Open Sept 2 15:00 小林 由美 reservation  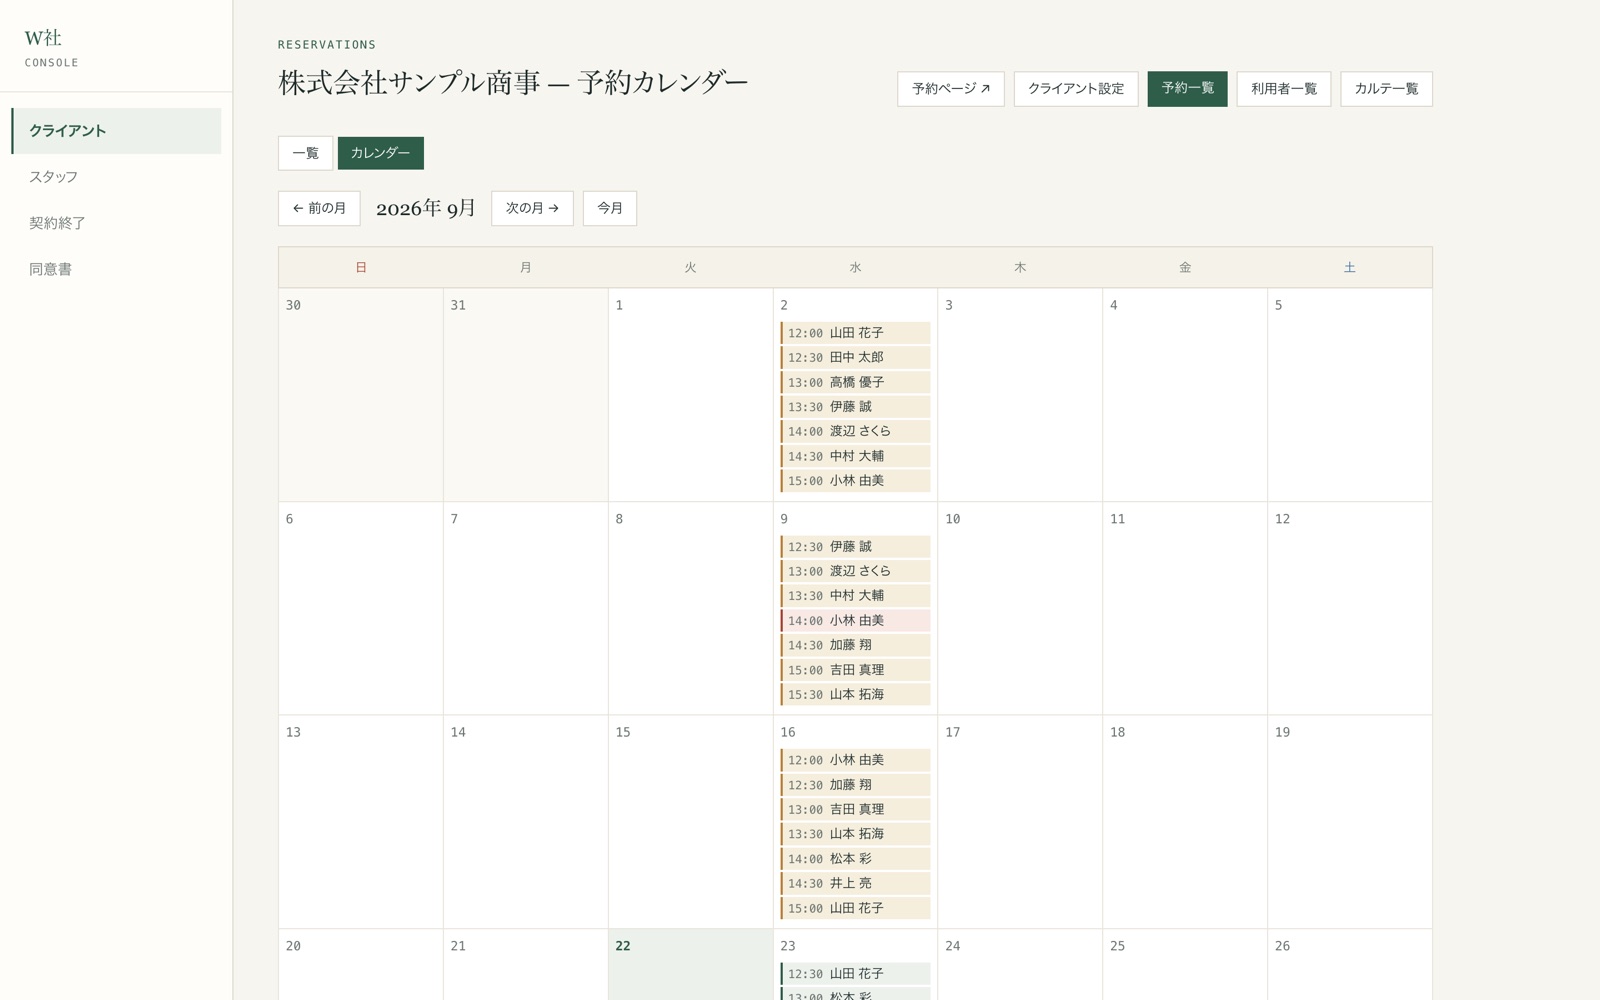pos(855,481)
